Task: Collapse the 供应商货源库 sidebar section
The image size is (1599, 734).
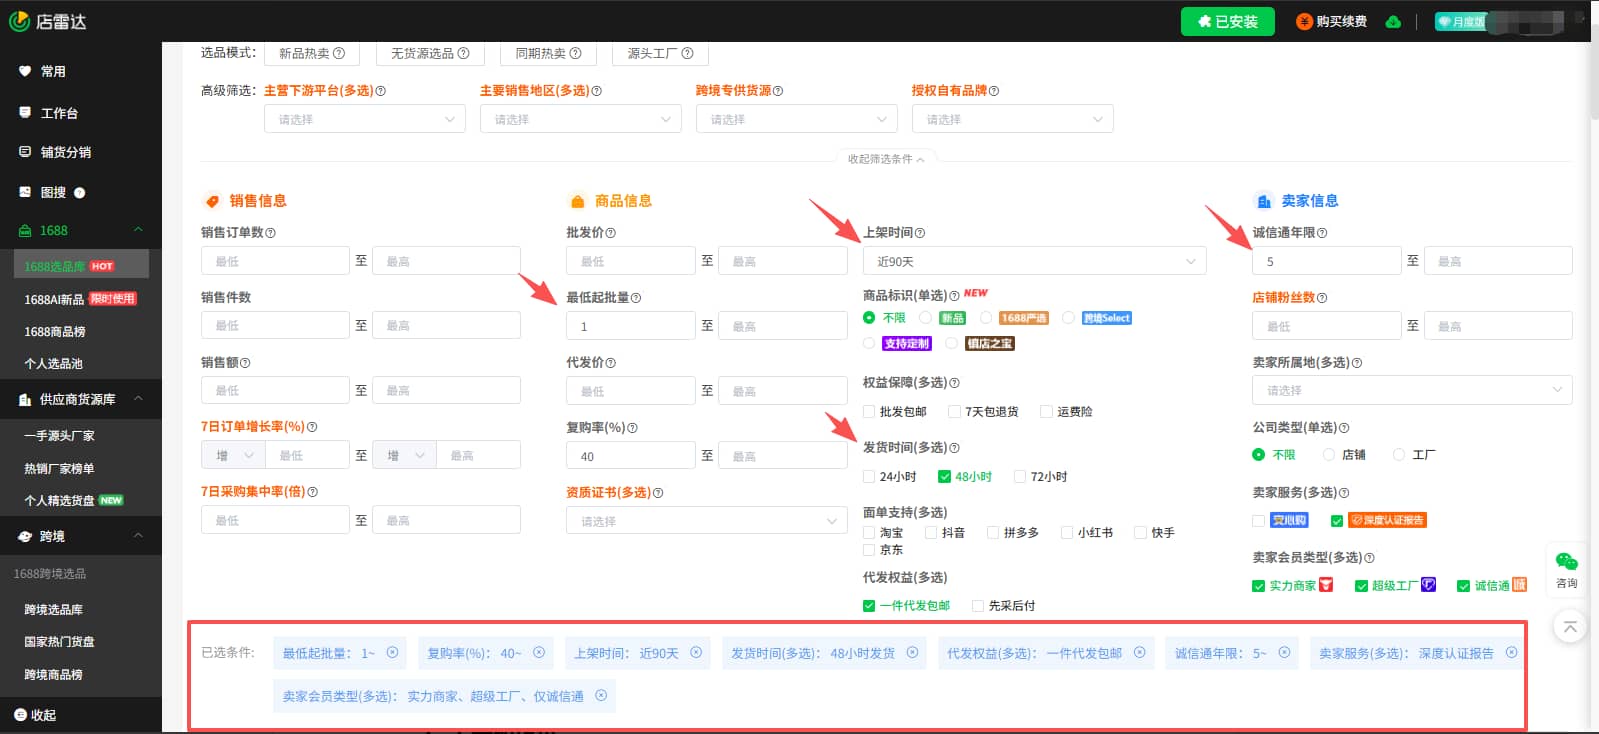Action: 138,399
